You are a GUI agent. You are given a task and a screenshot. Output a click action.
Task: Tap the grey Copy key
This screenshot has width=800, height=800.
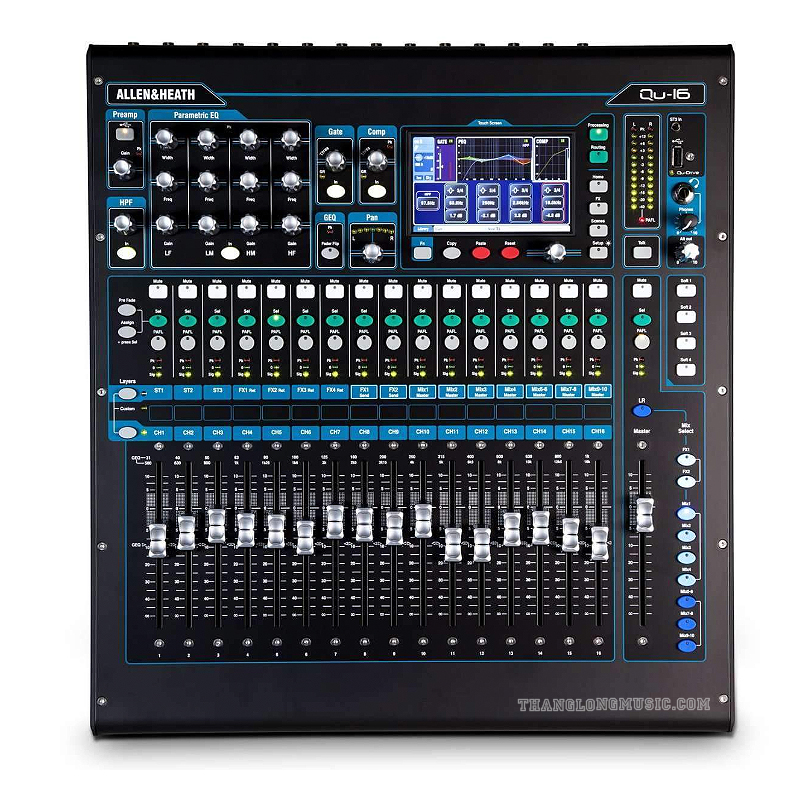452,253
